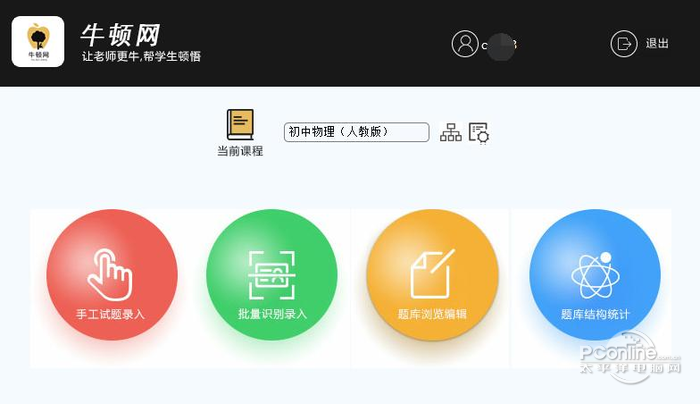The width and height of the screenshot is (700, 404).
Task: Open 题库结构统计 structure statistics
Action: point(595,314)
